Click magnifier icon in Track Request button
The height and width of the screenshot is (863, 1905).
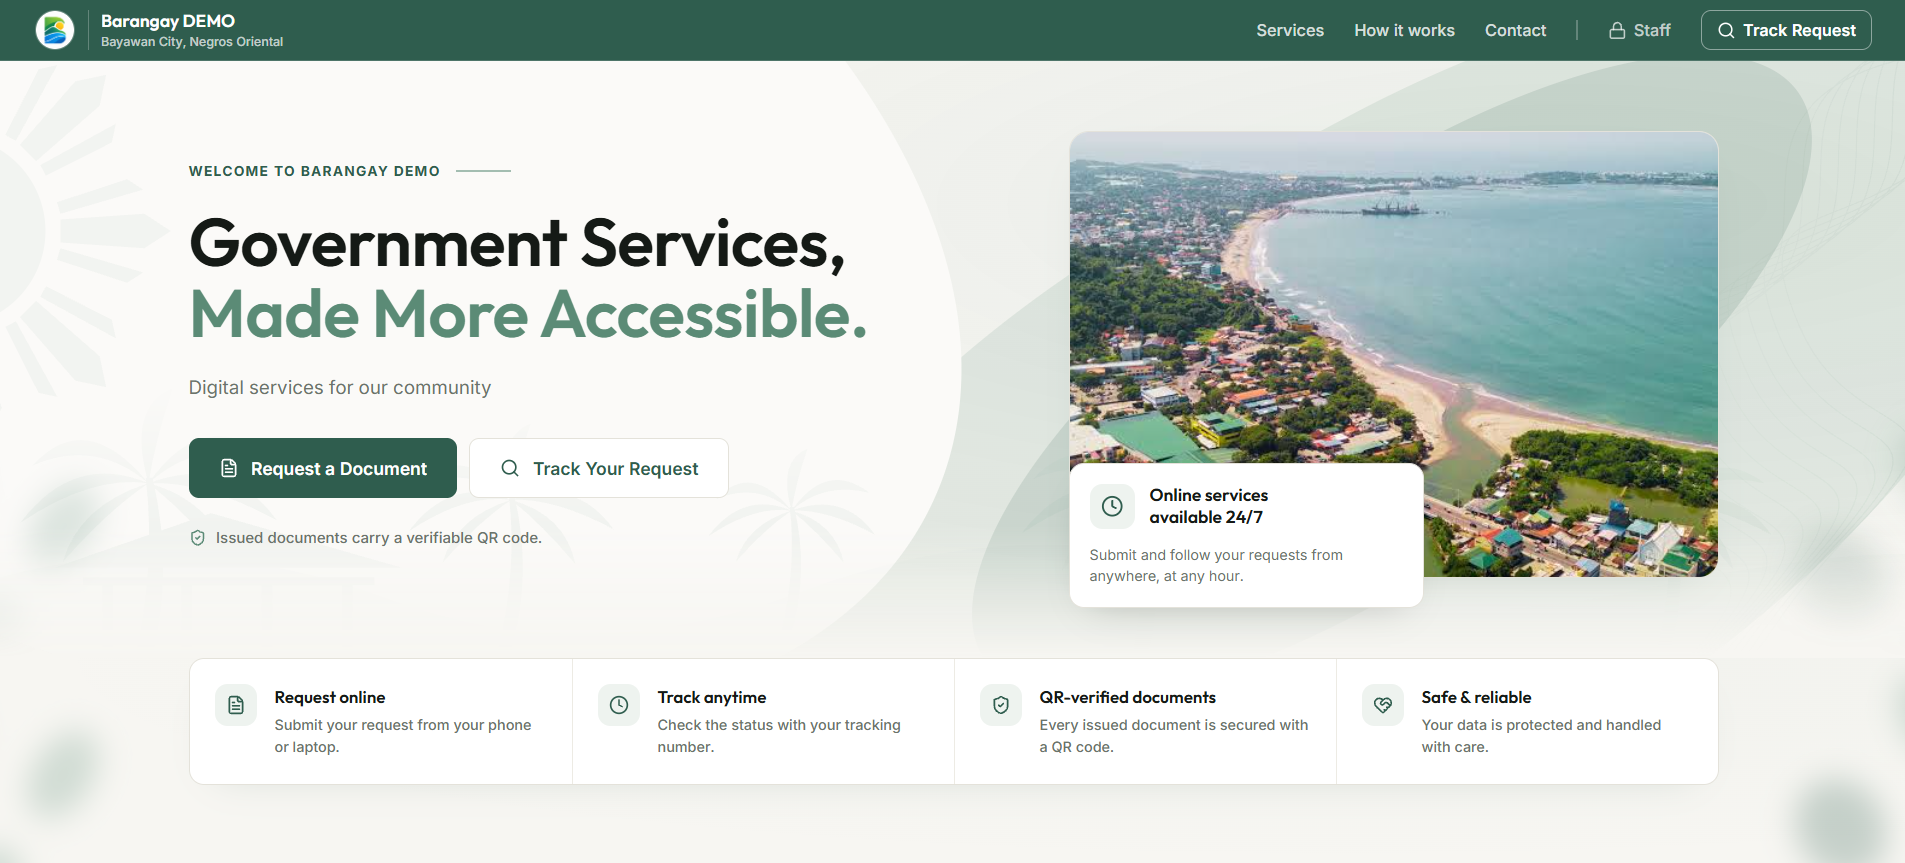click(x=1726, y=30)
